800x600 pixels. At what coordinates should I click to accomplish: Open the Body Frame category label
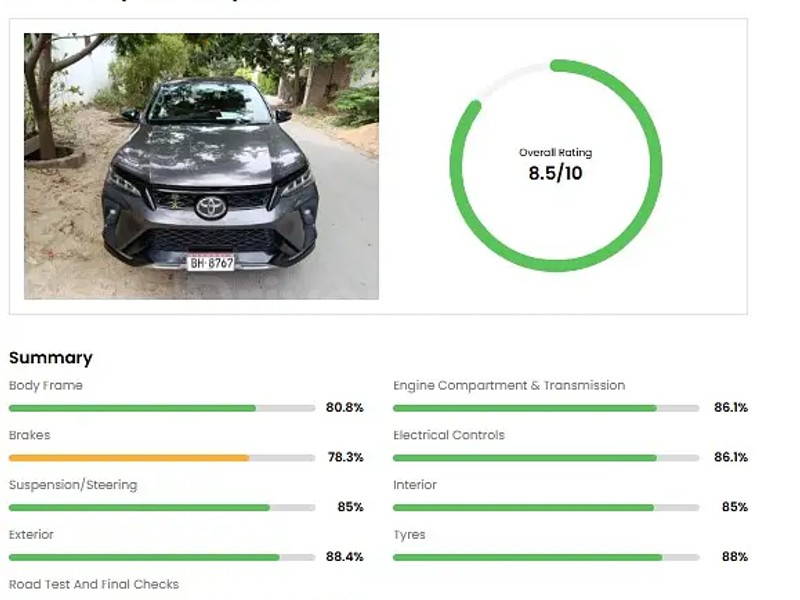click(x=46, y=386)
